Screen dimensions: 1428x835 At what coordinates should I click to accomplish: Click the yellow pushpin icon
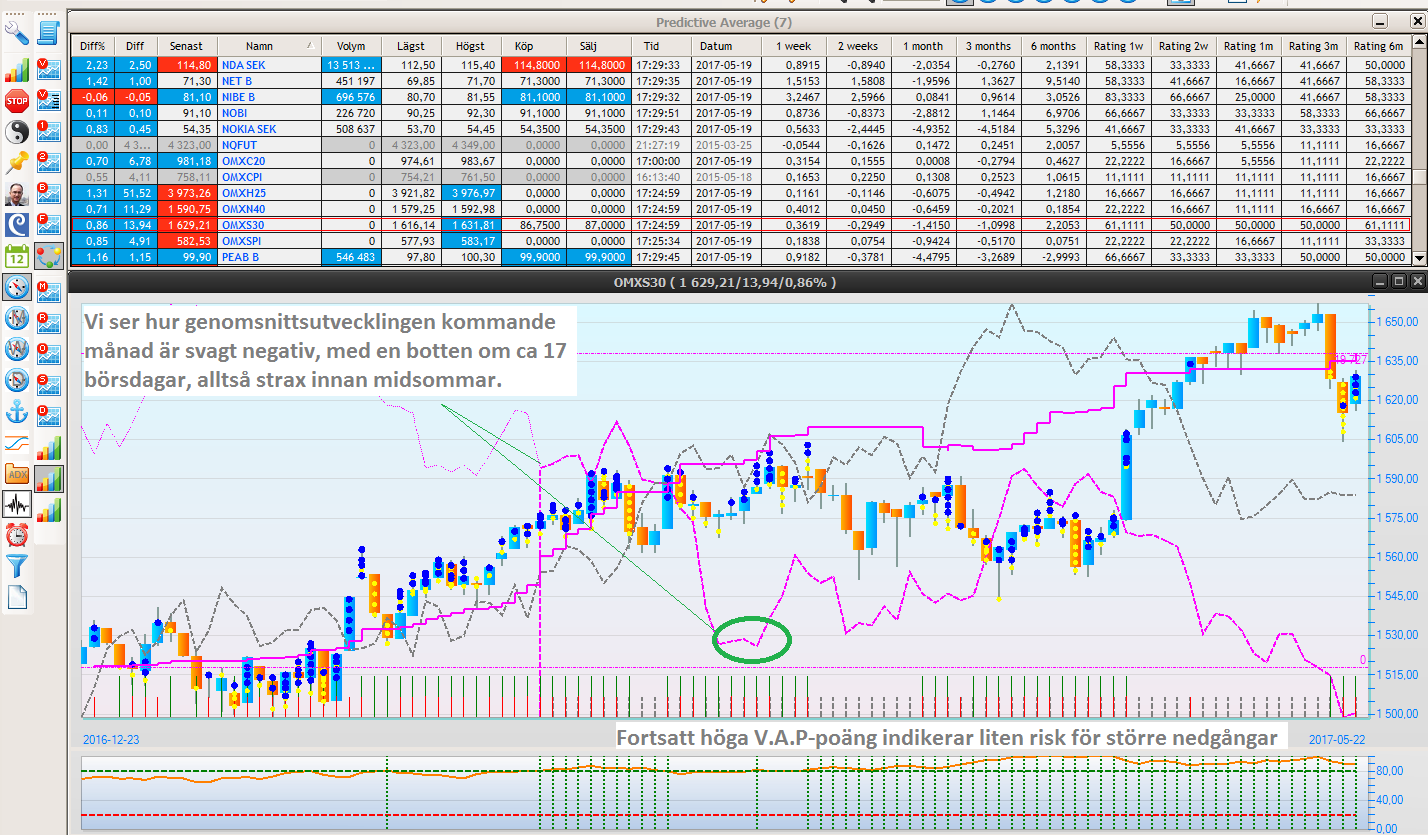tap(17, 163)
